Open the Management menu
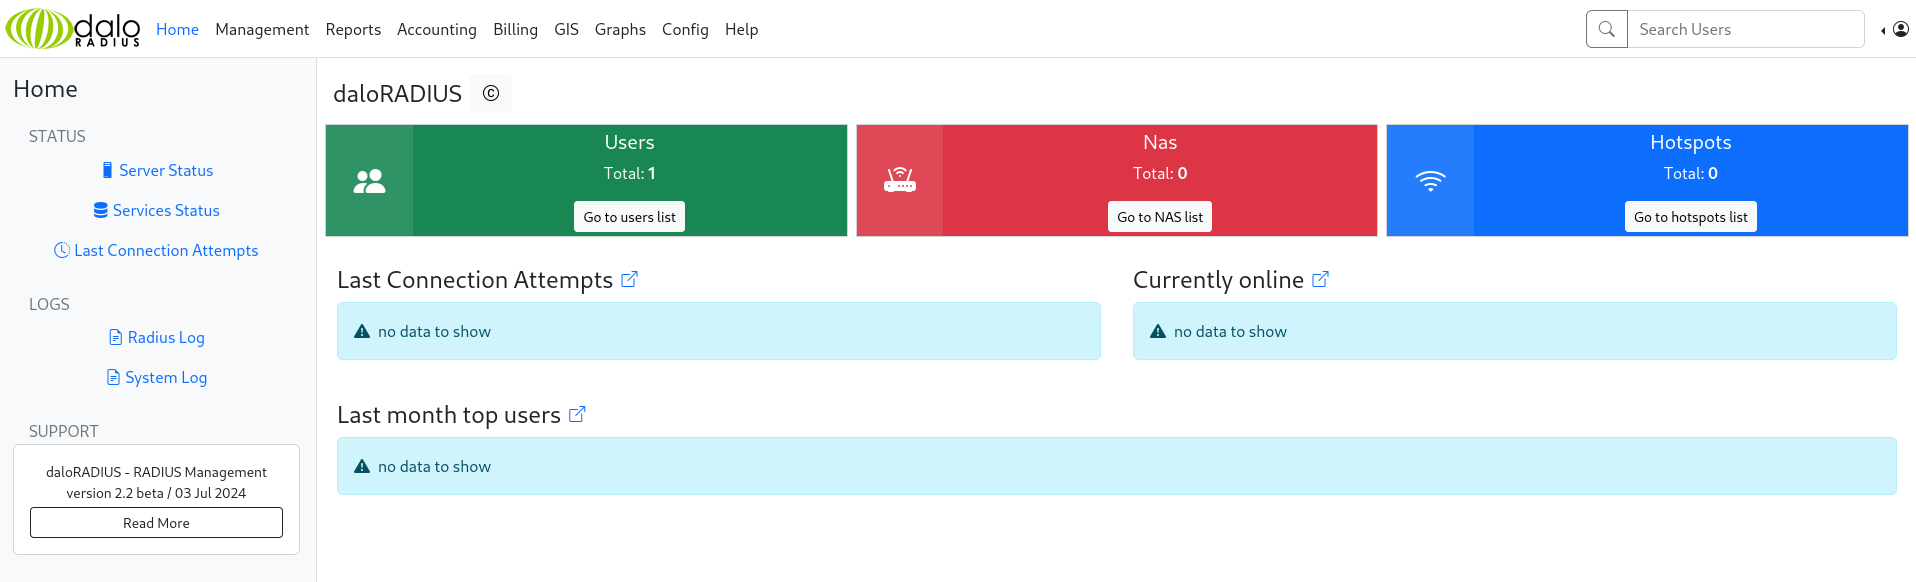Image resolution: width=1916 pixels, height=582 pixels. (262, 30)
